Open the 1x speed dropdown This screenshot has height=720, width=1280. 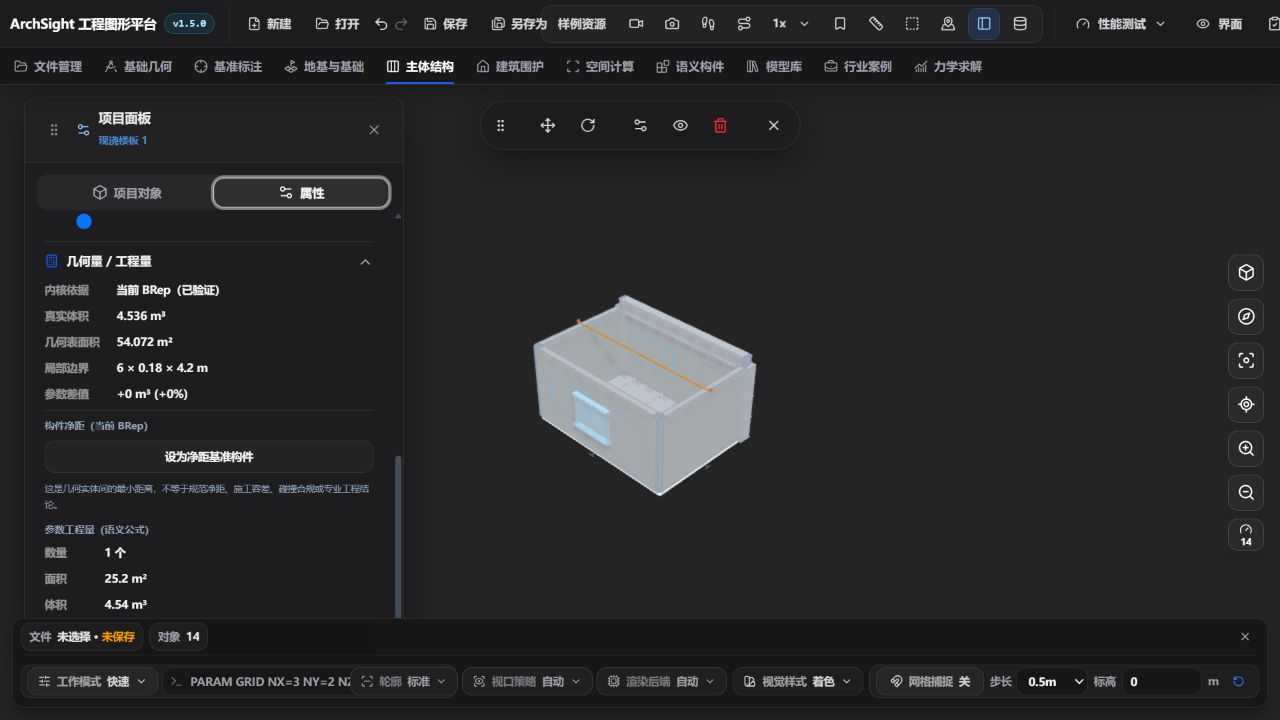point(790,24)
